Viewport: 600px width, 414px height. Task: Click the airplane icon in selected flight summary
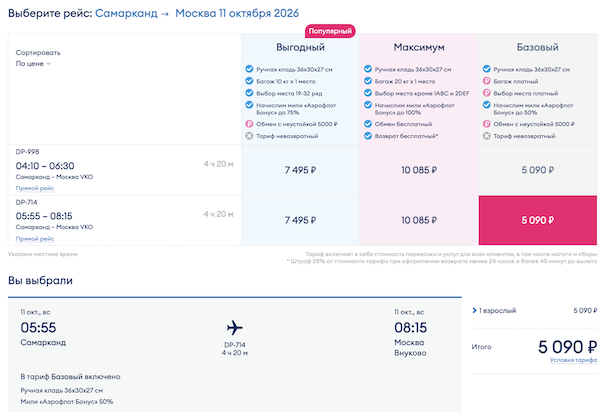coord(235,328)
